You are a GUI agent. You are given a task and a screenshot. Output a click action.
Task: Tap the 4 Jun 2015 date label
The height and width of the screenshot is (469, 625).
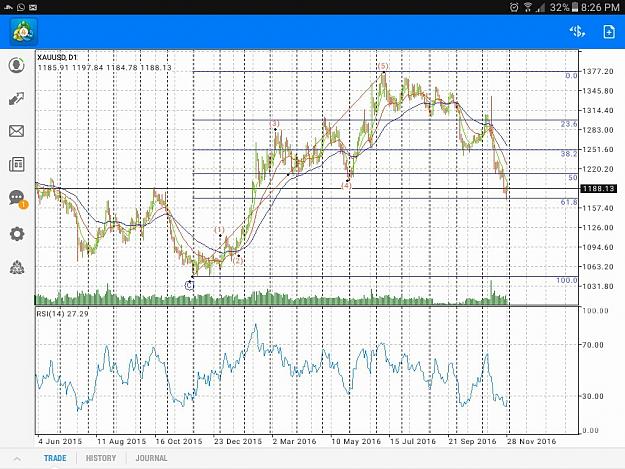[x=60, y=442]
